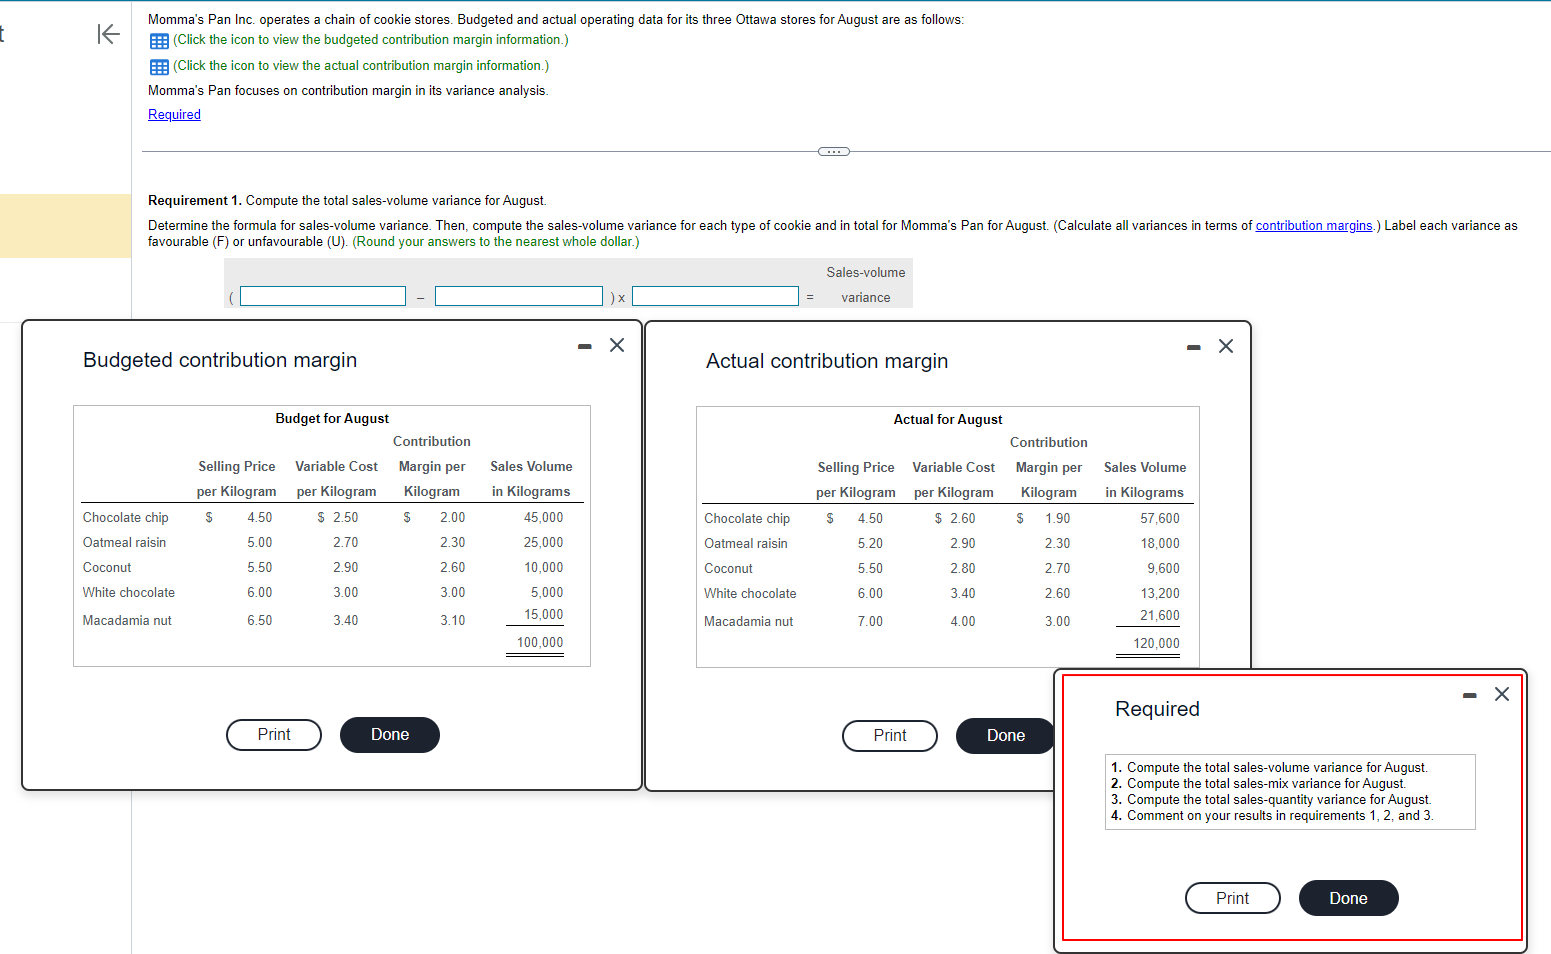Viewport: 1551px width, 954px height.
Task: Click Done in Budgeted contribution margin dialog
Action: pos(390,735)
